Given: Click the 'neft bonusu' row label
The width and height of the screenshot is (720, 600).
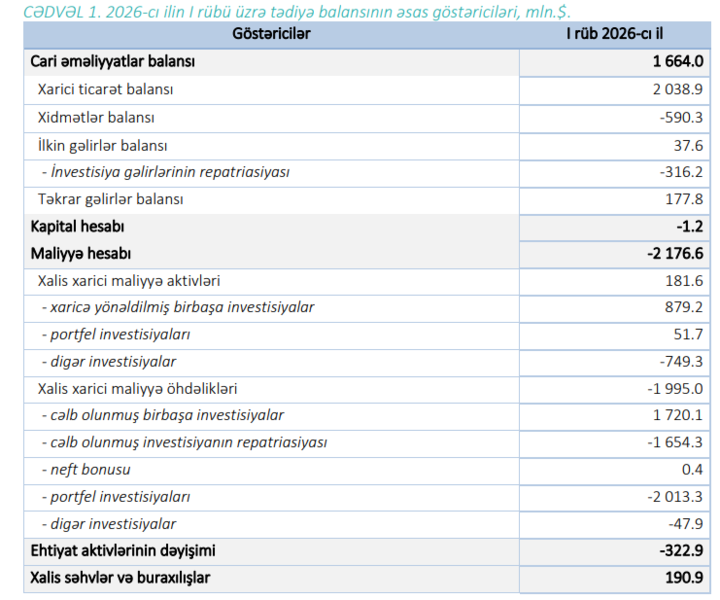Looking at the screenshot, I should pos(90,470).
